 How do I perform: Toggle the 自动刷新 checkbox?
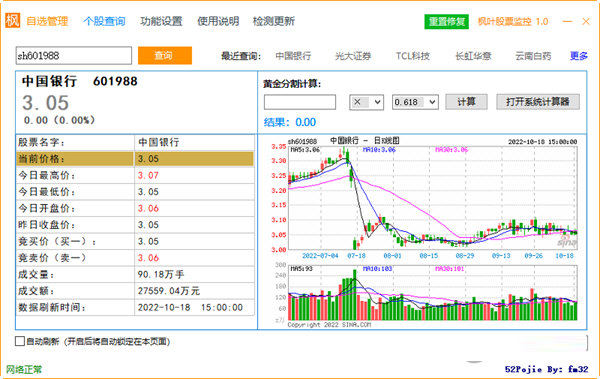pos(20,341)
